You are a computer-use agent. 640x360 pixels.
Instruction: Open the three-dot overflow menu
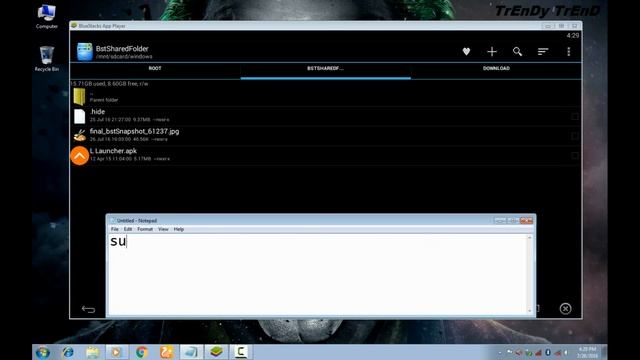coord(569,51)
